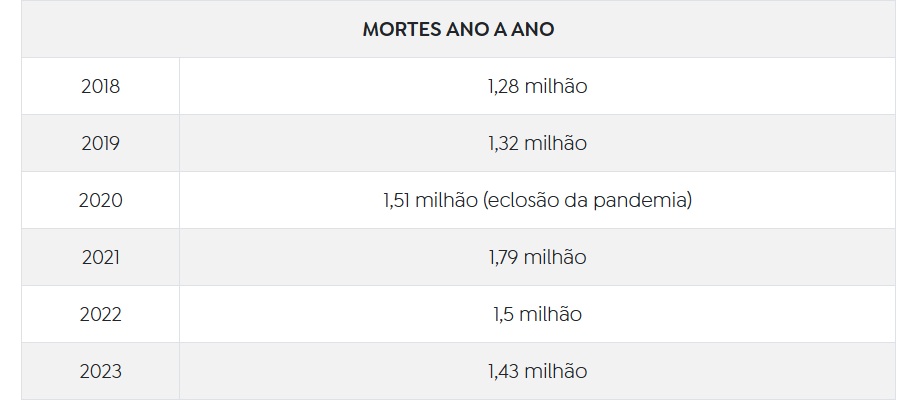This screenshot has height=401, width=914.
Task: Click milhão text in the 2023 row
Action: 556,372
